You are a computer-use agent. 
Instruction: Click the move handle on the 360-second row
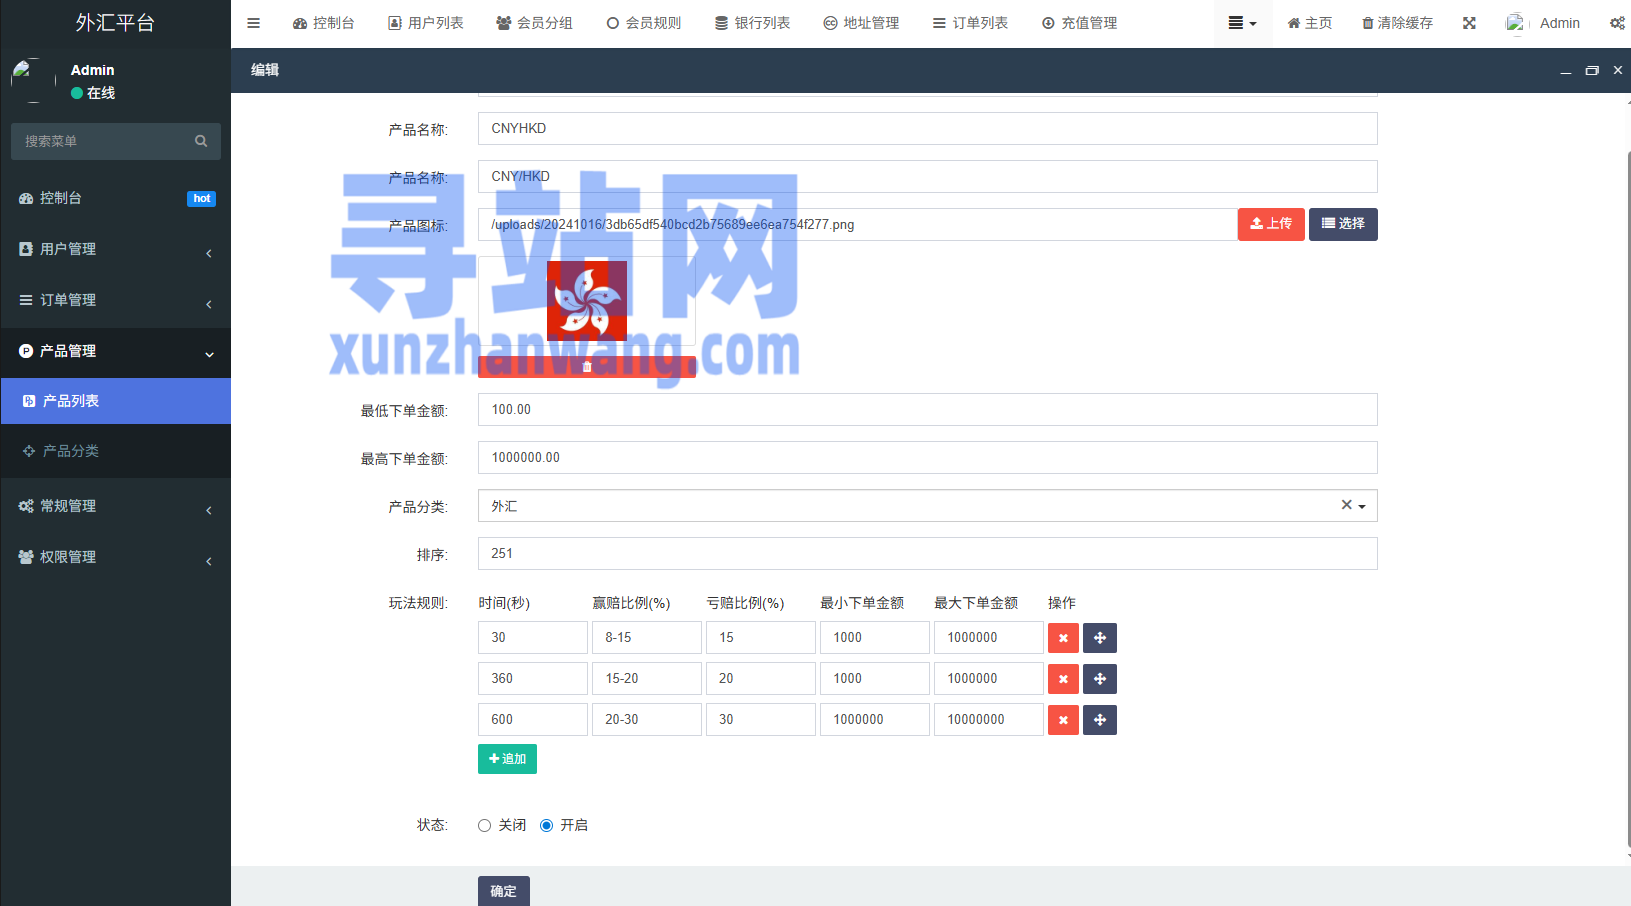pos(1100,679)
